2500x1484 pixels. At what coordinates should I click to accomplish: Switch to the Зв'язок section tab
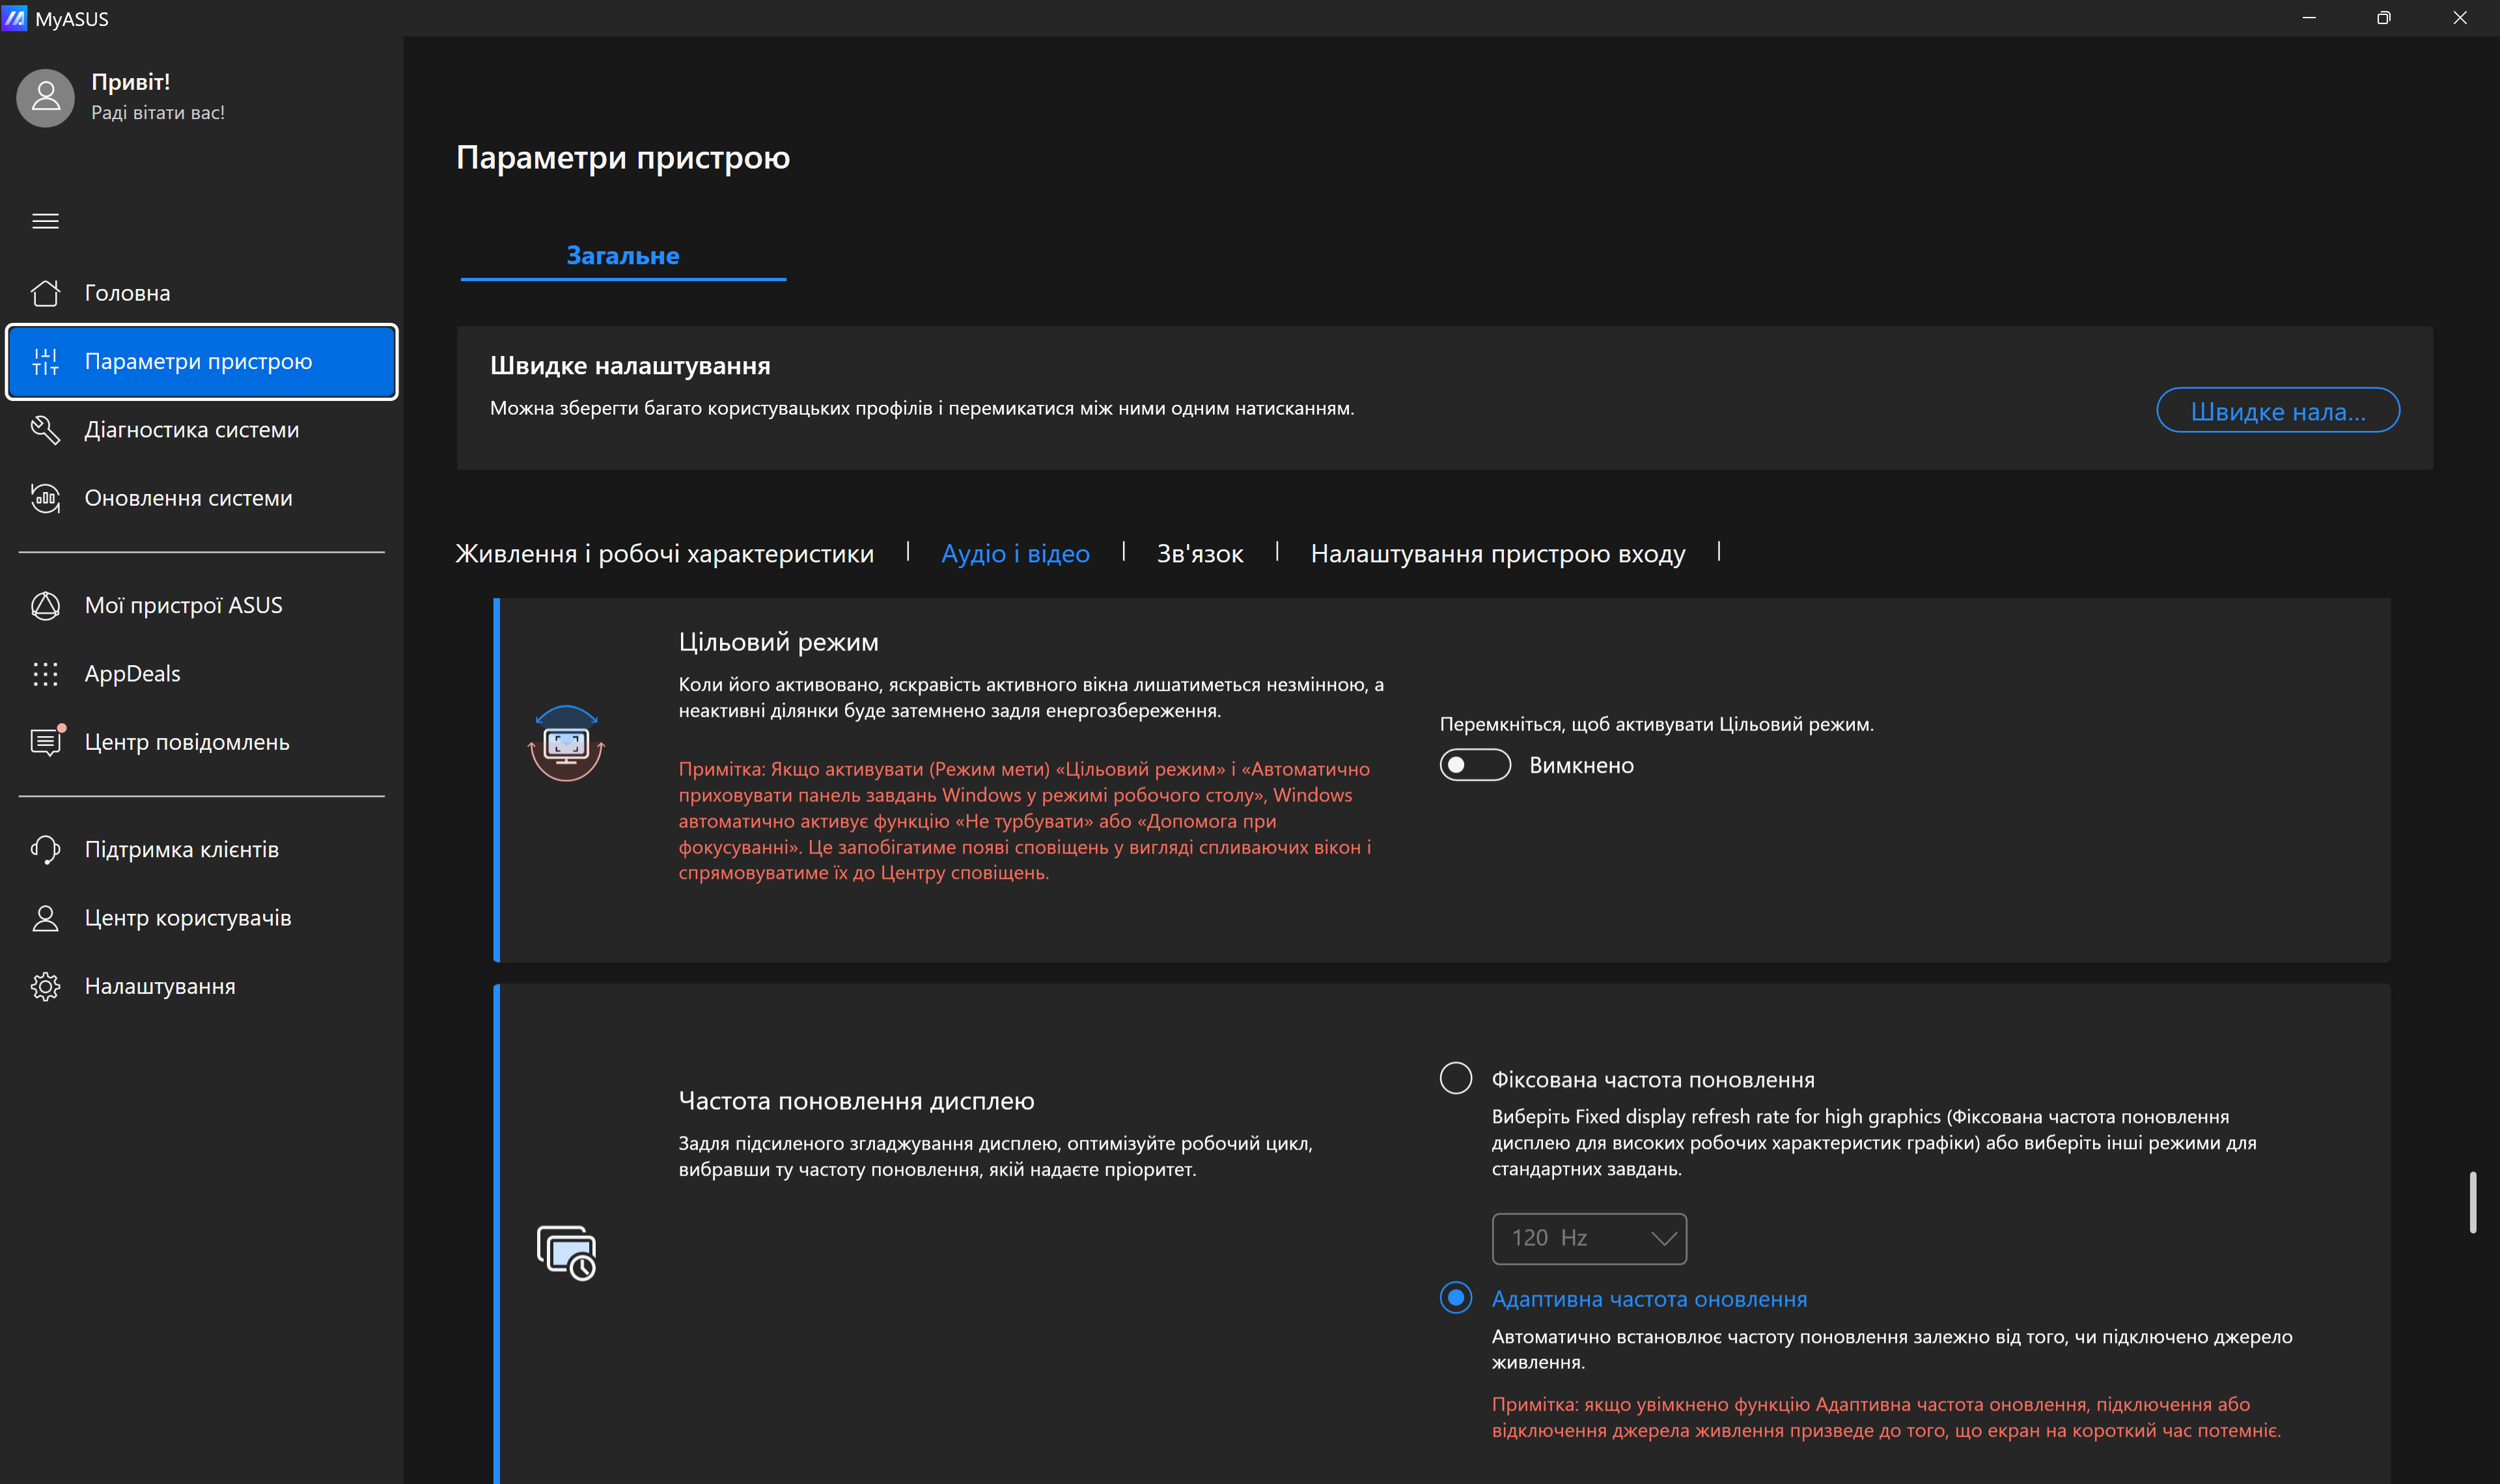point(1199,553)
